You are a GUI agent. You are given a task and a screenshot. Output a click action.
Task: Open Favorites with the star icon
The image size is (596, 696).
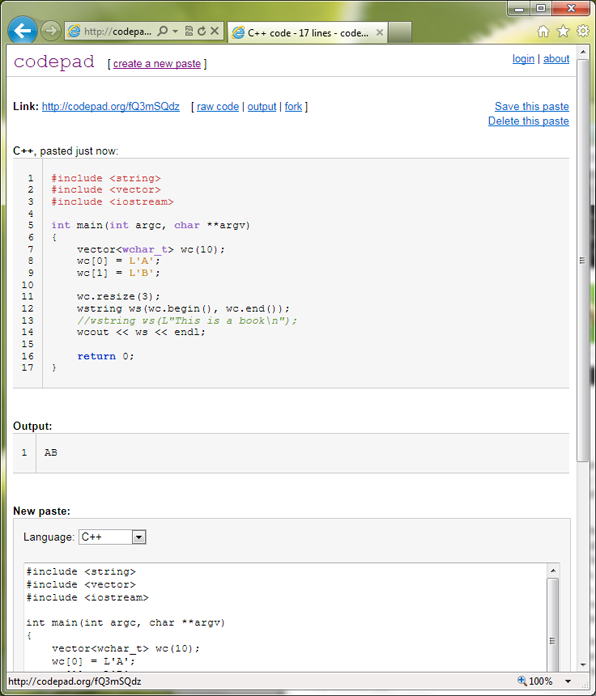pos(563,31)
